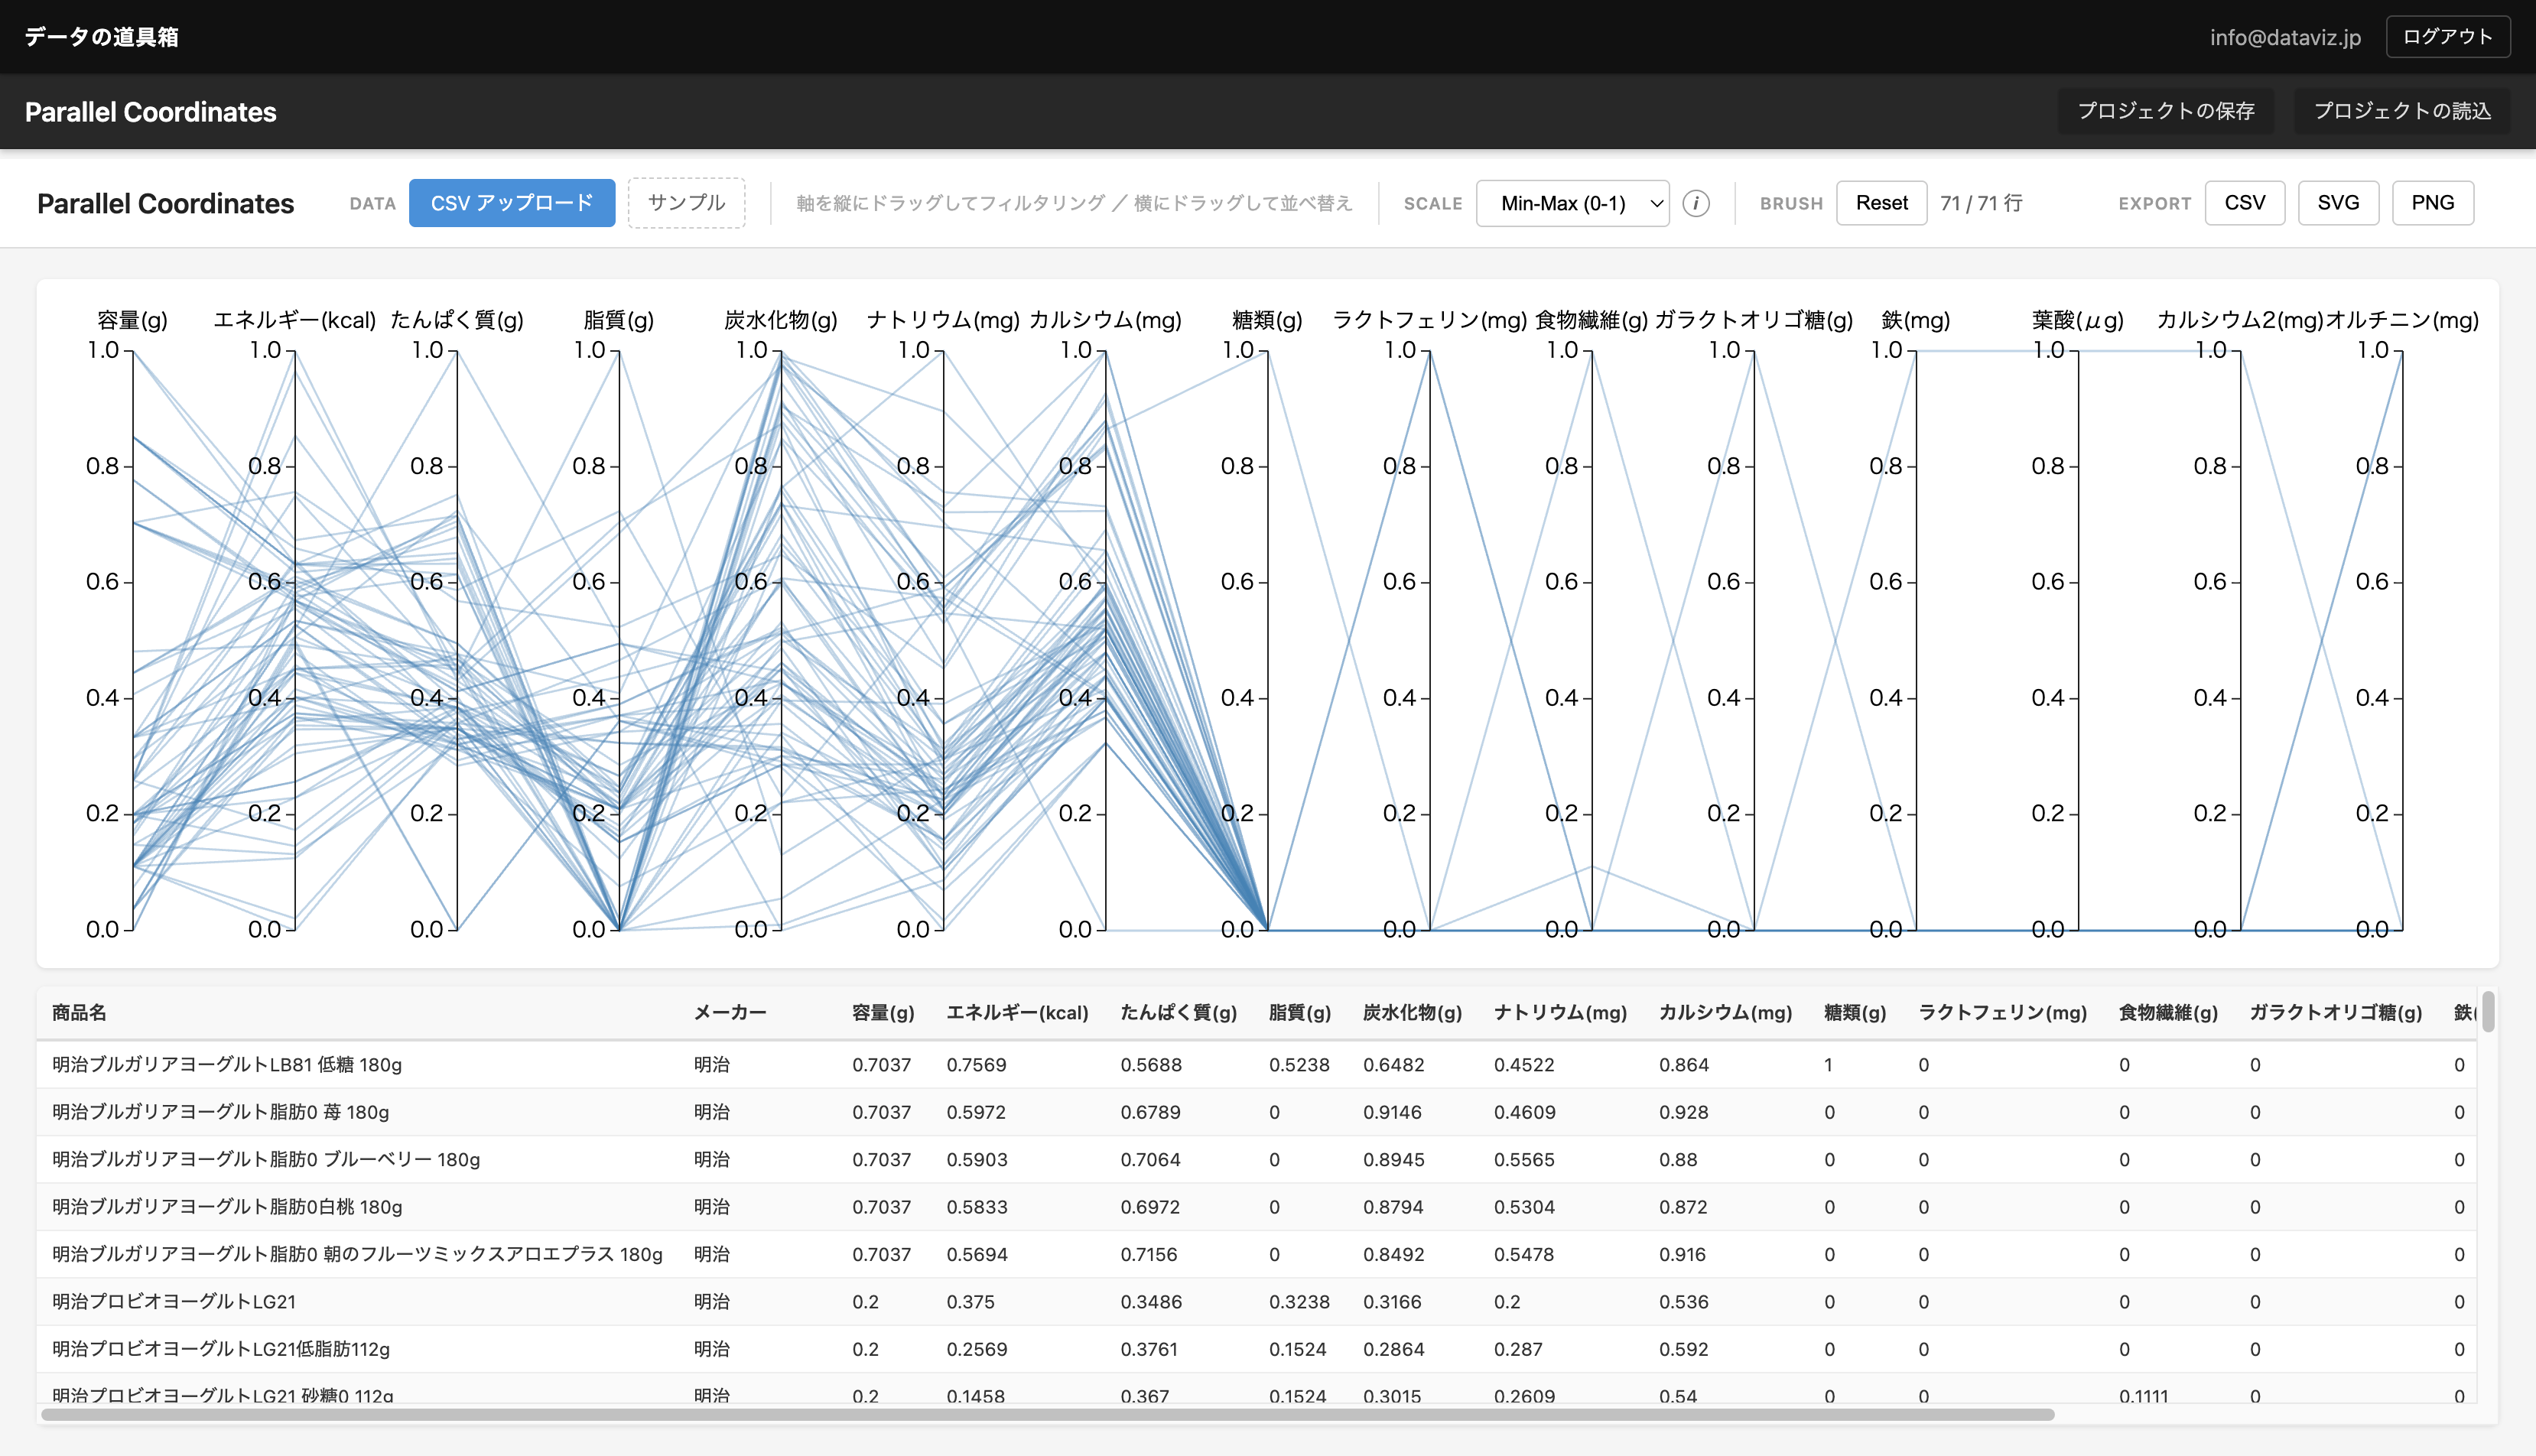
Task: Click プロジェクトの読込 button
Action: tap(2401, 111)
